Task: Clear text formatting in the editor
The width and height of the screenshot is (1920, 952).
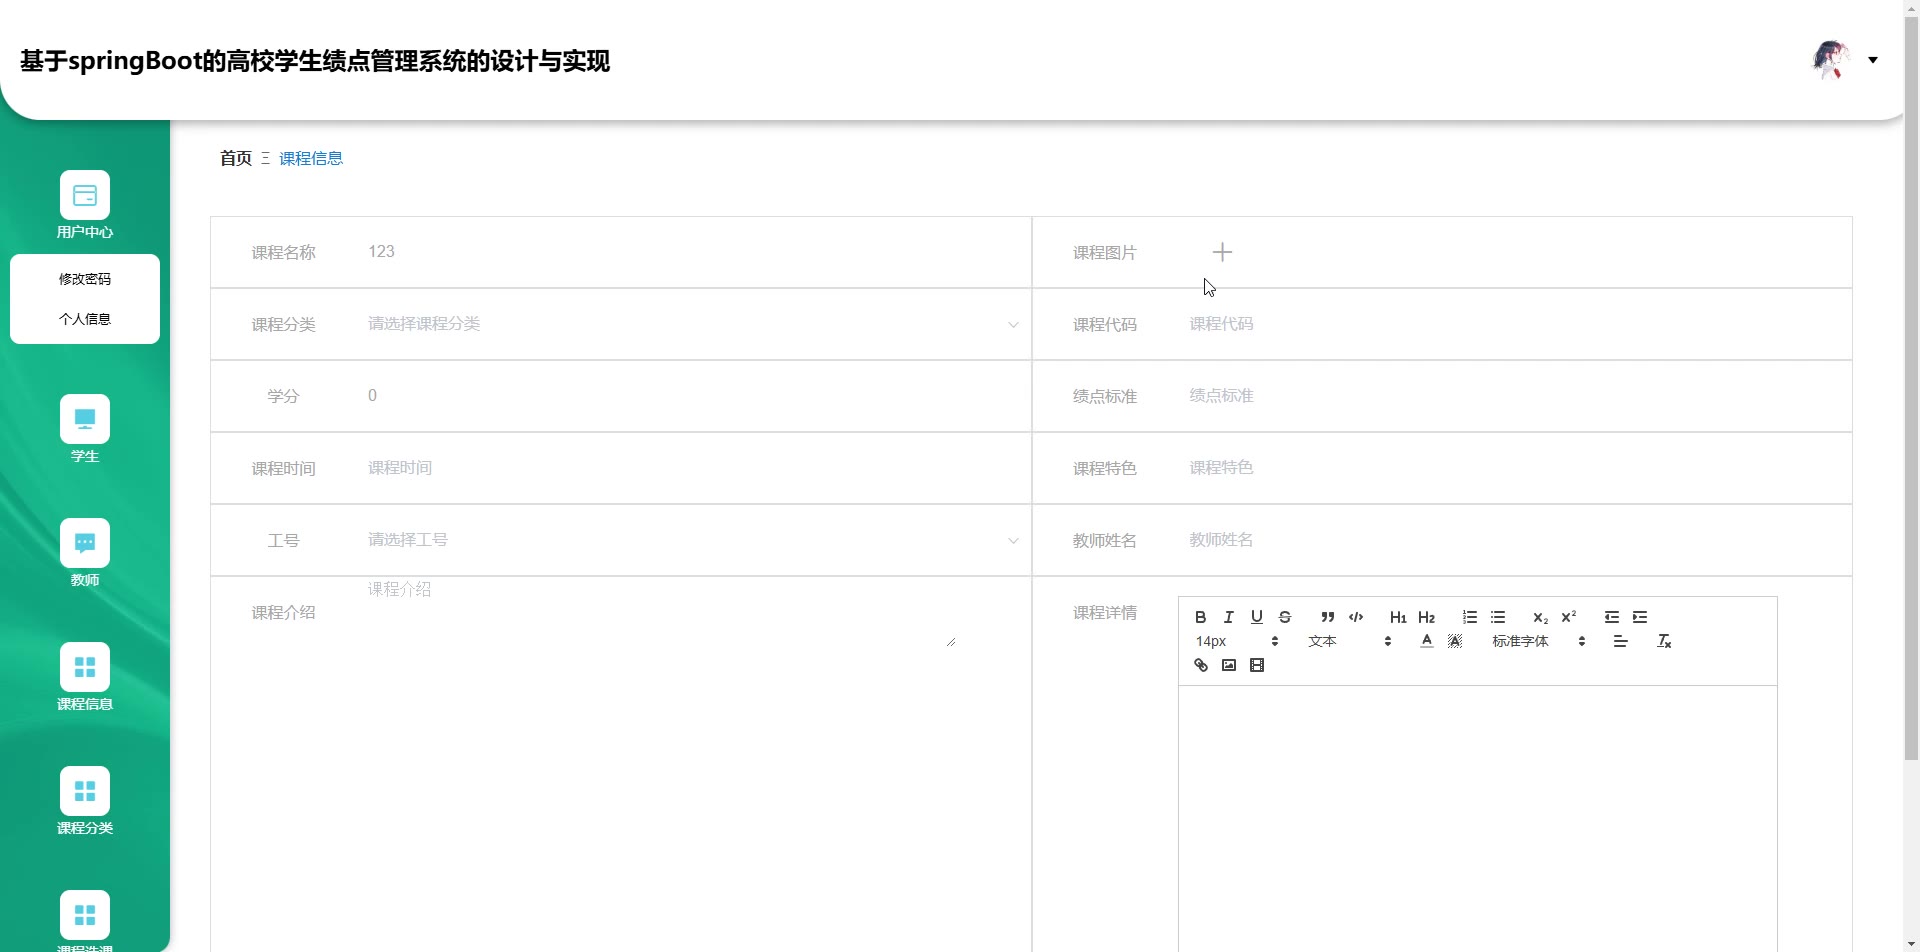Action: click(1664, 641)
